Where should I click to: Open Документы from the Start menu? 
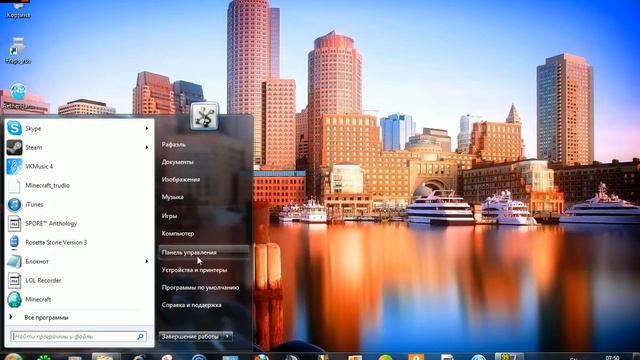[178, 162]
